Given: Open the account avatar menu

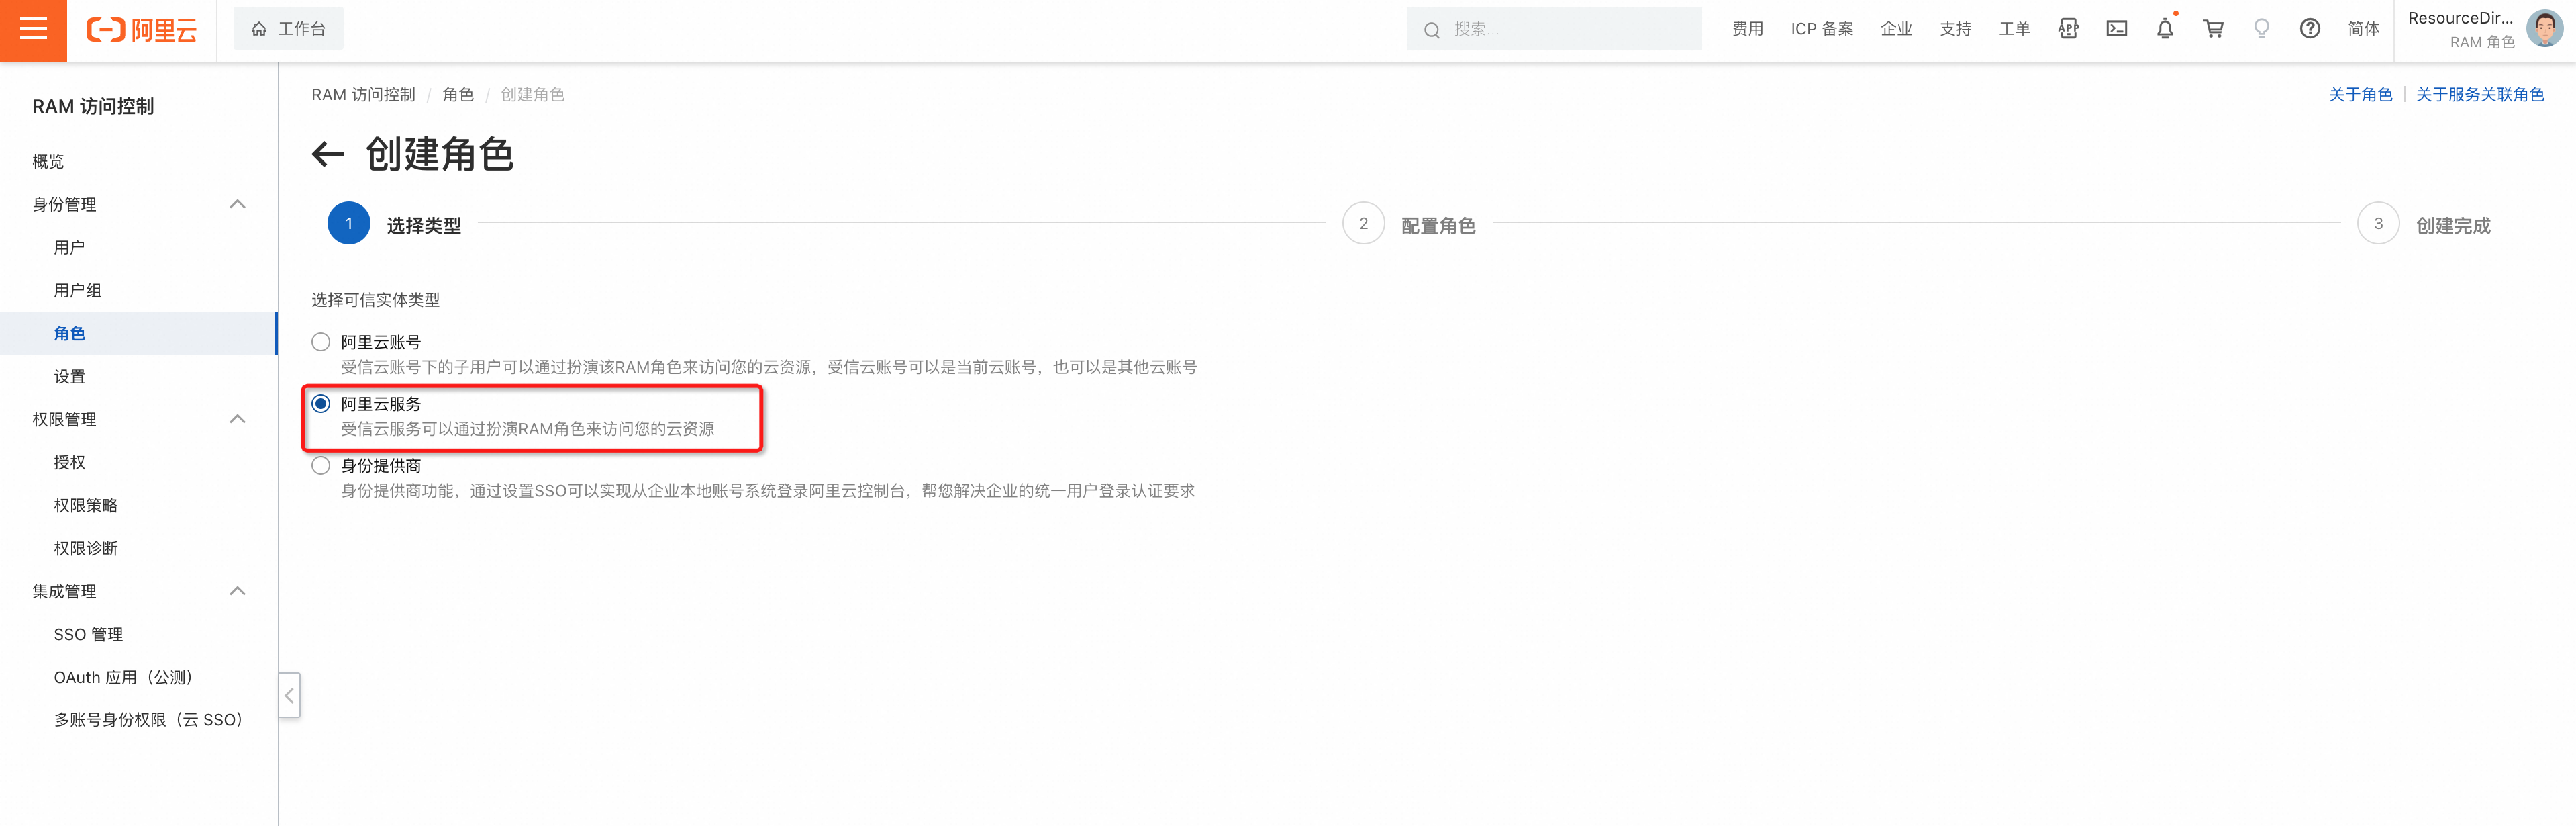Looking at the screenshot, I should (x=2544, y=28).
